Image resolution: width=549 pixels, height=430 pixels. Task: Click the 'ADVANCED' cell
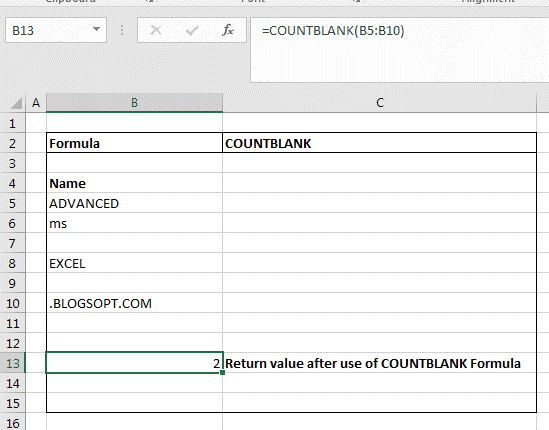point(134,203)
